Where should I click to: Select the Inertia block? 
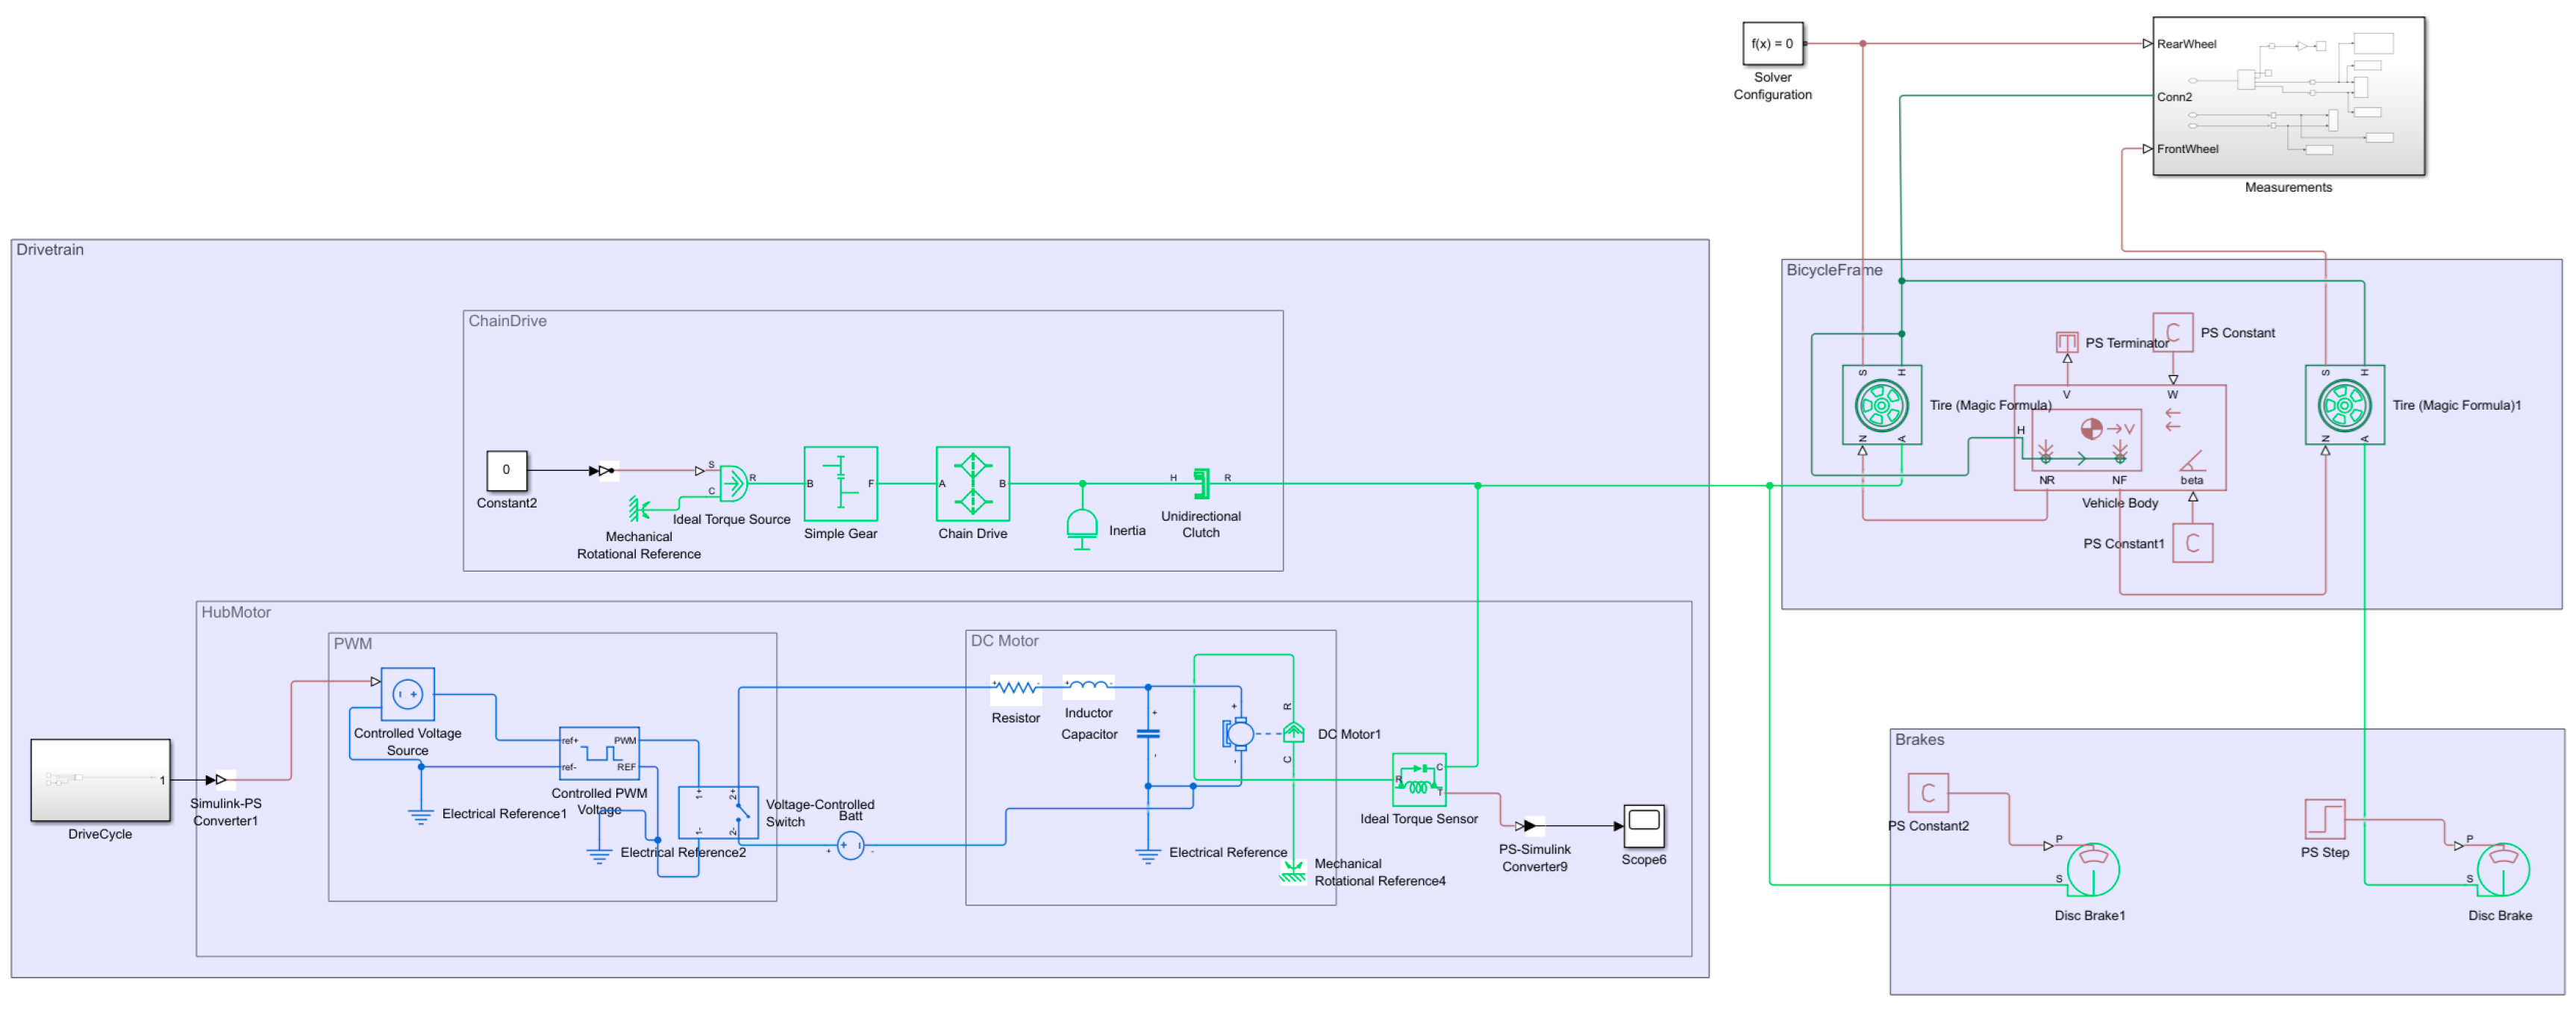tap(1081, 525)
